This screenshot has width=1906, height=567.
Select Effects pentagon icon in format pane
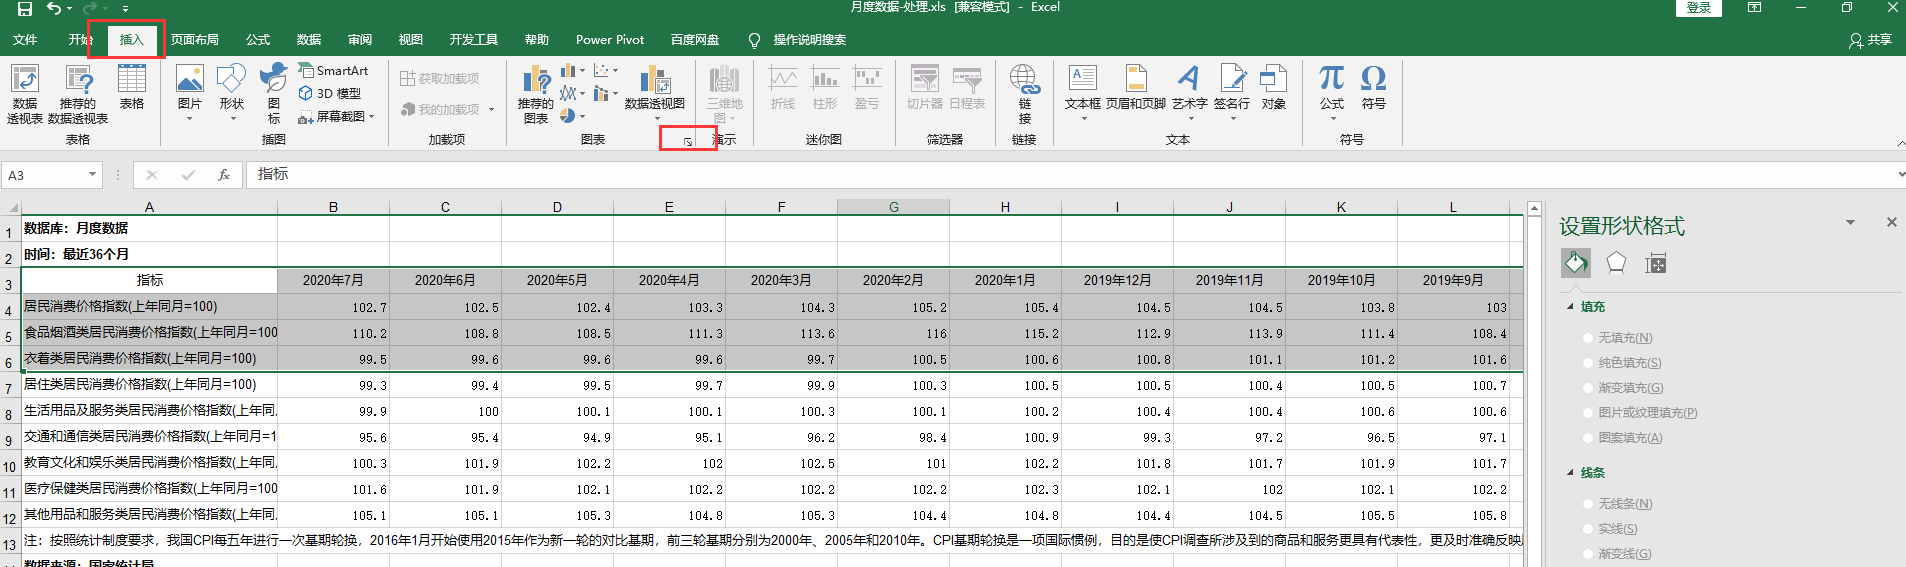tap(1616, 263)
